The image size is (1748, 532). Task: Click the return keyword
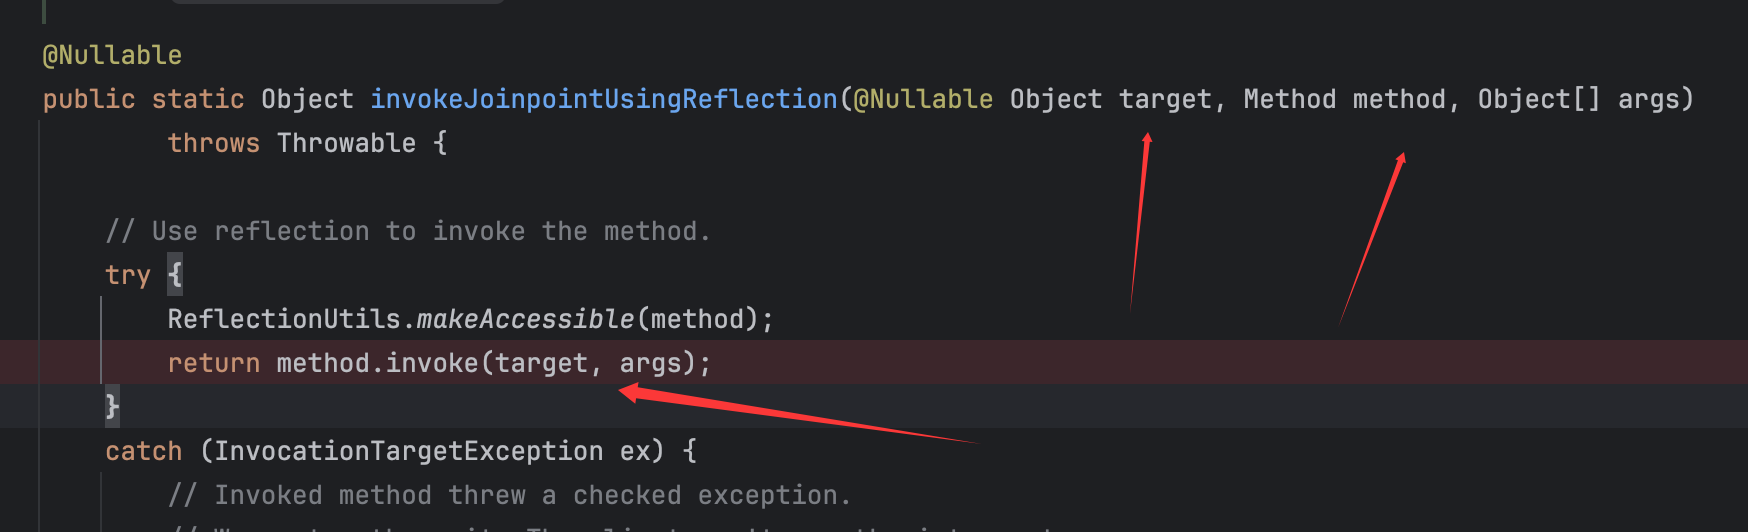tap(213, 363)
